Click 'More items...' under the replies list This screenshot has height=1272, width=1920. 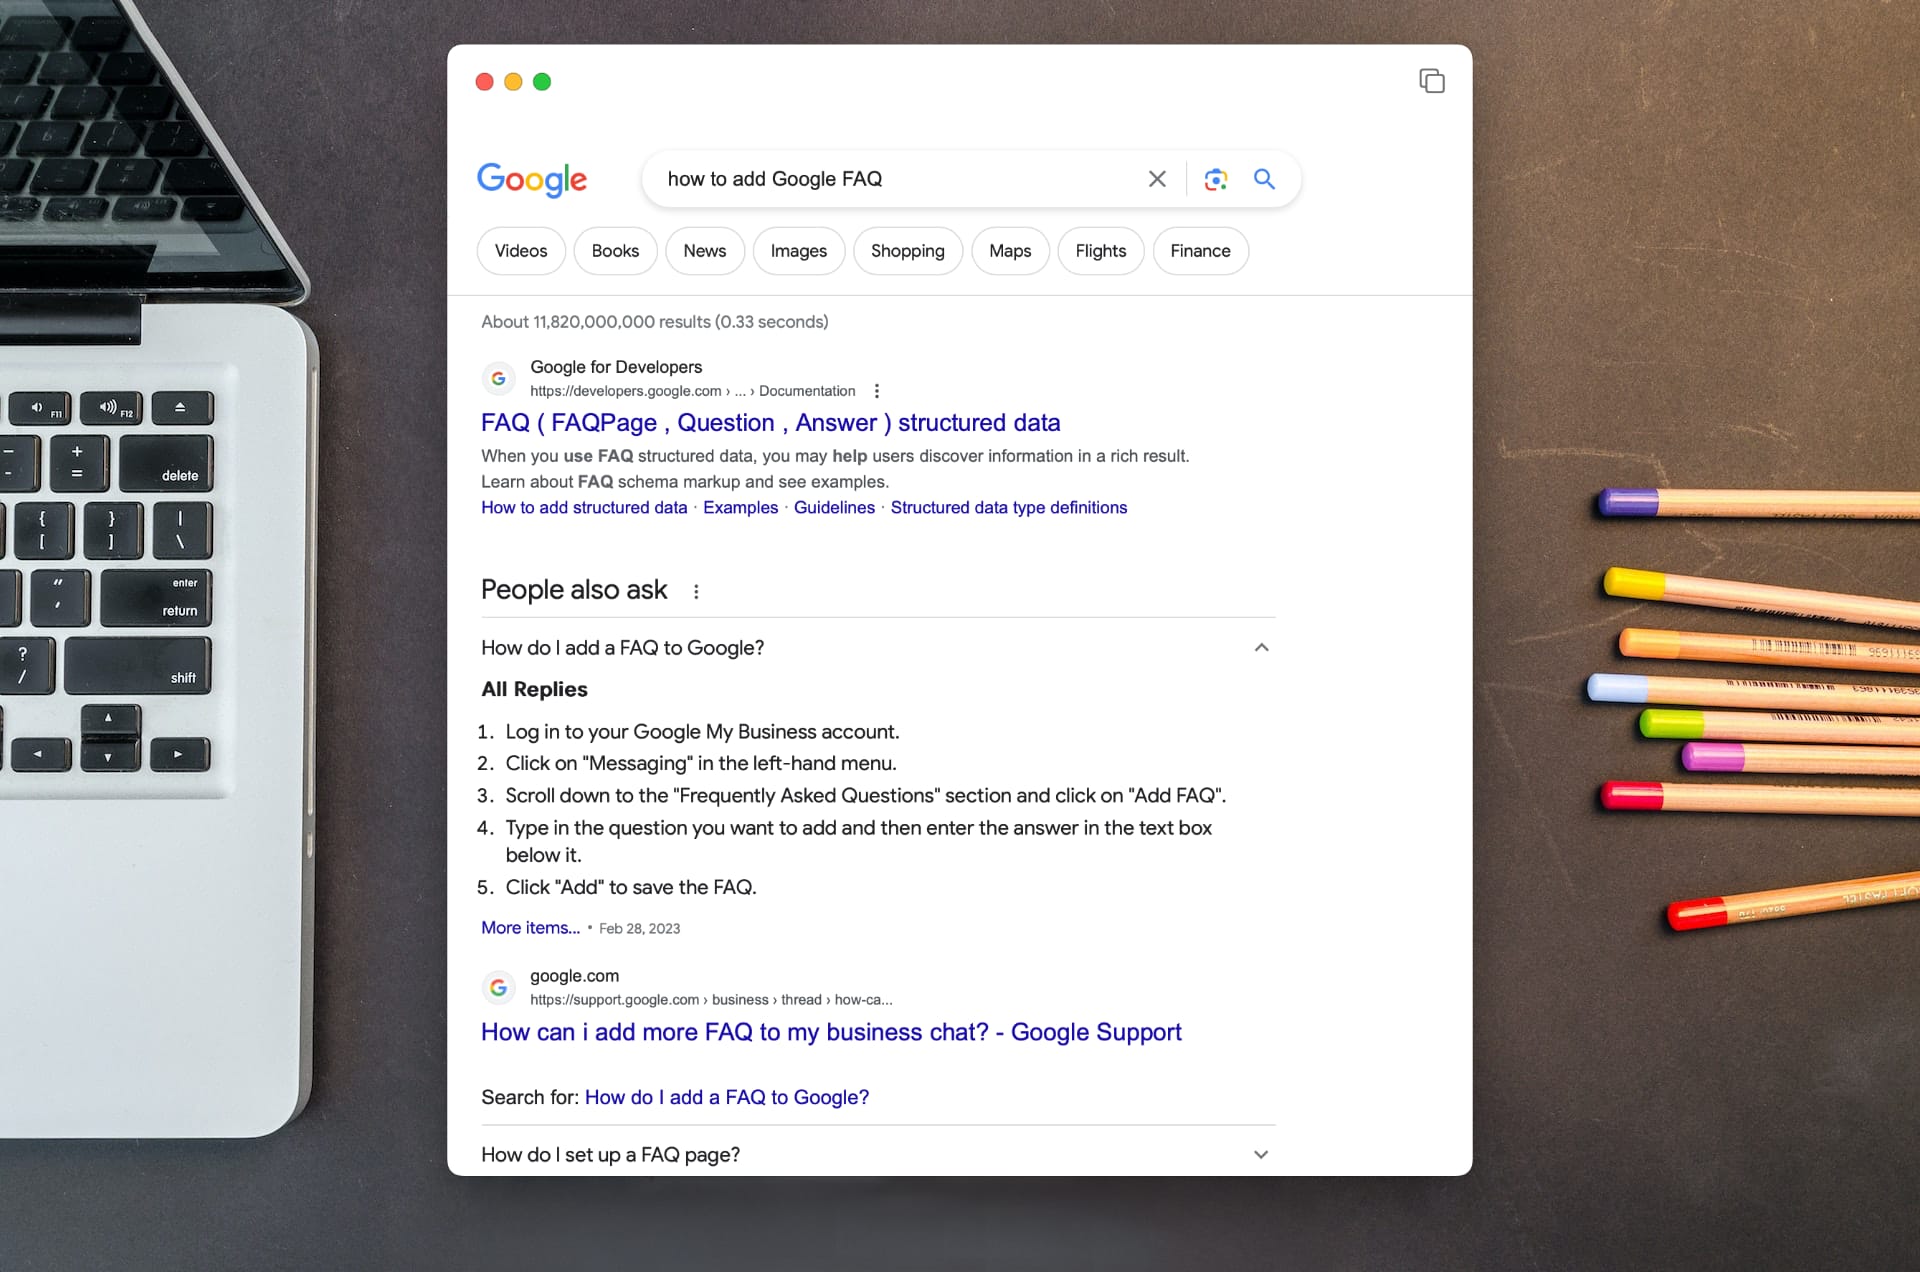pyautogui.click(x=530, y=928)
